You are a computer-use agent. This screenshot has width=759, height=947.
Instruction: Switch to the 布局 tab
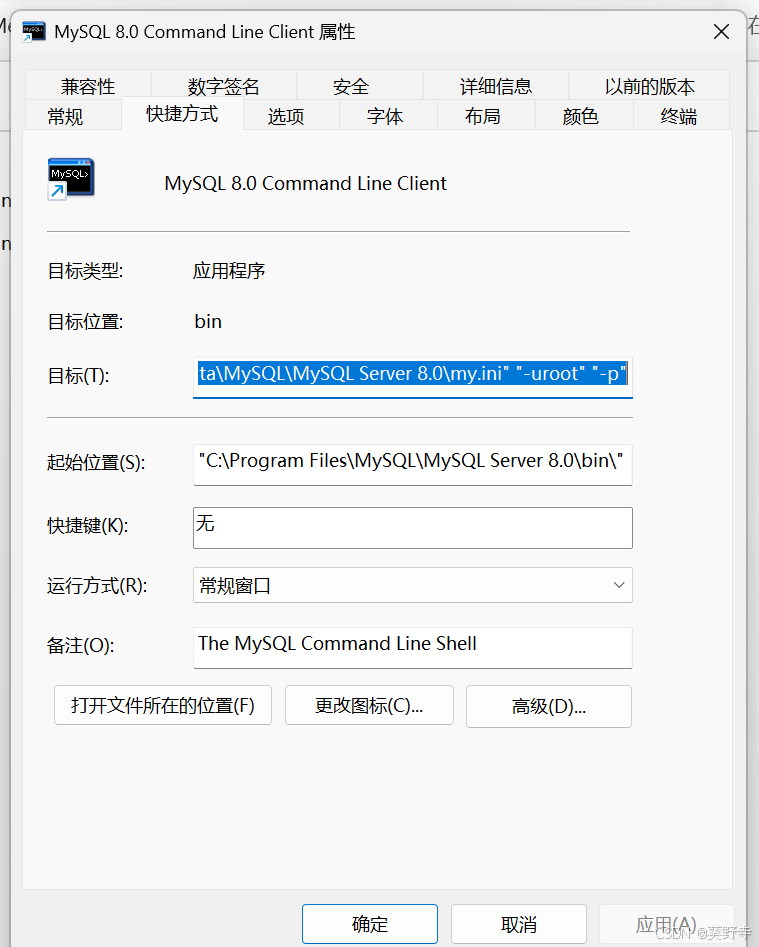click(x=482, y=115)
